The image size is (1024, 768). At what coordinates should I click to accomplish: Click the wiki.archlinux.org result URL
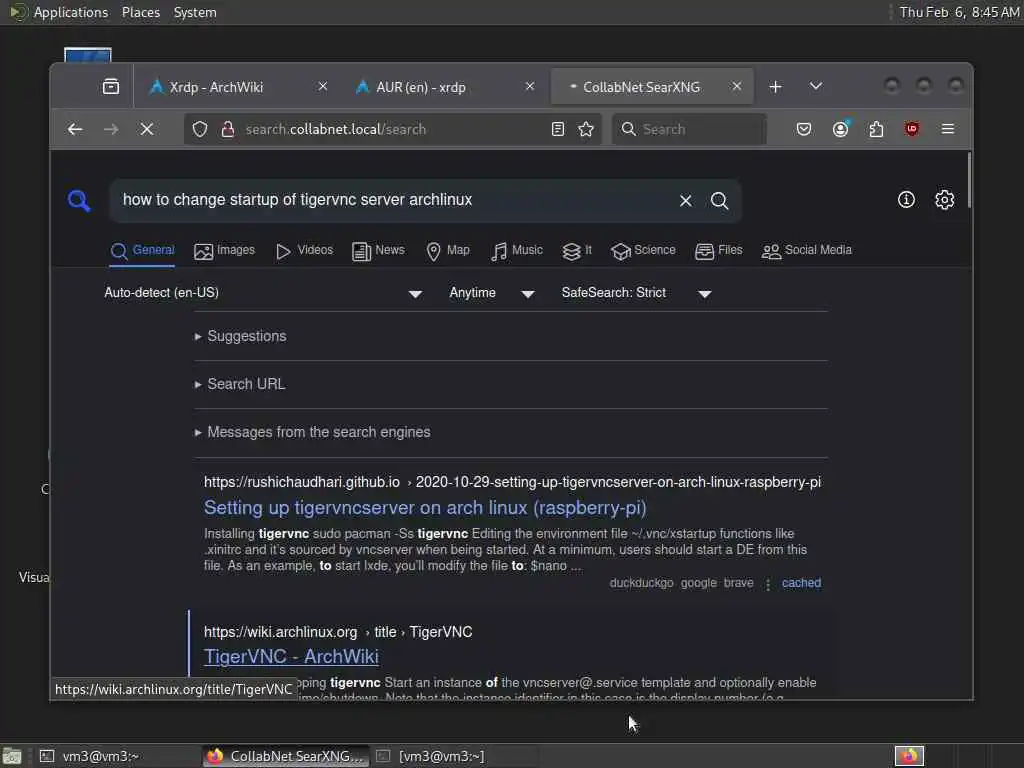pos(338,632)
